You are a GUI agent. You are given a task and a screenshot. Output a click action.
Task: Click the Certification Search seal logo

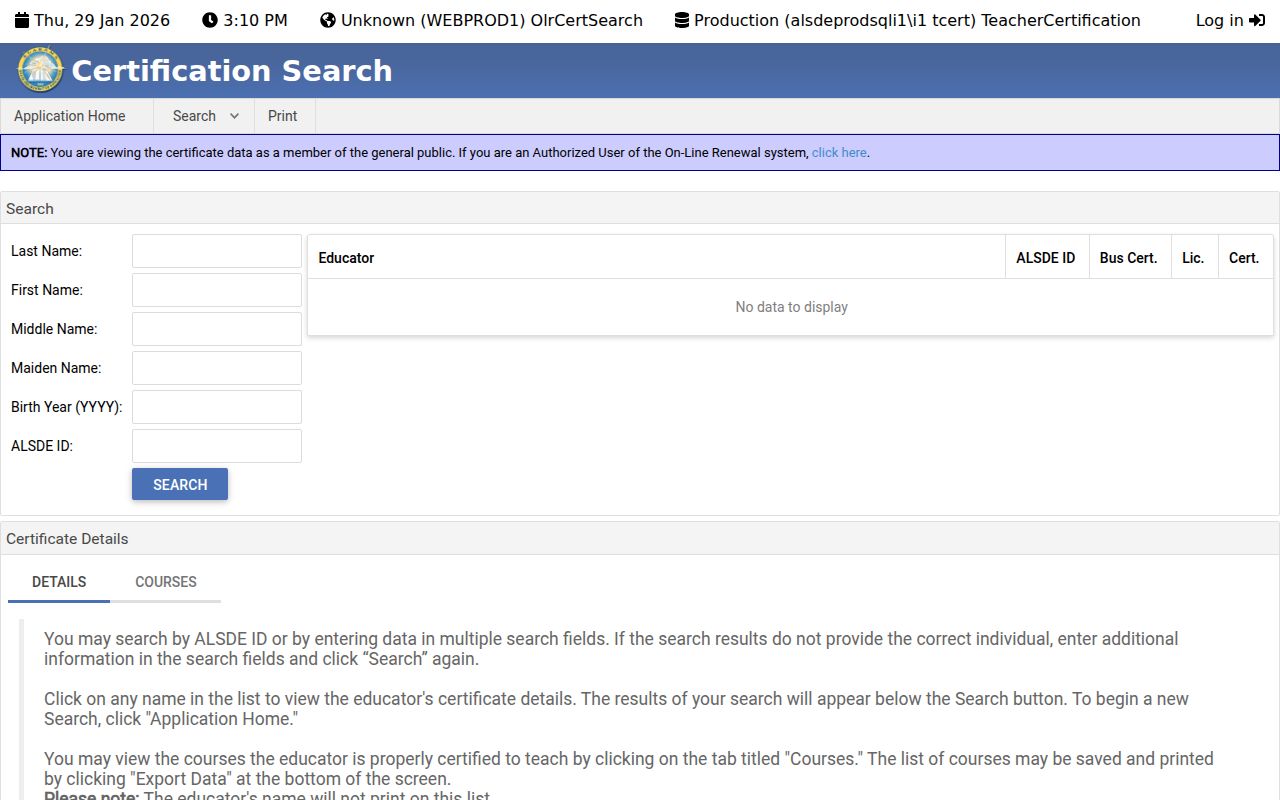tap(41, 70)
